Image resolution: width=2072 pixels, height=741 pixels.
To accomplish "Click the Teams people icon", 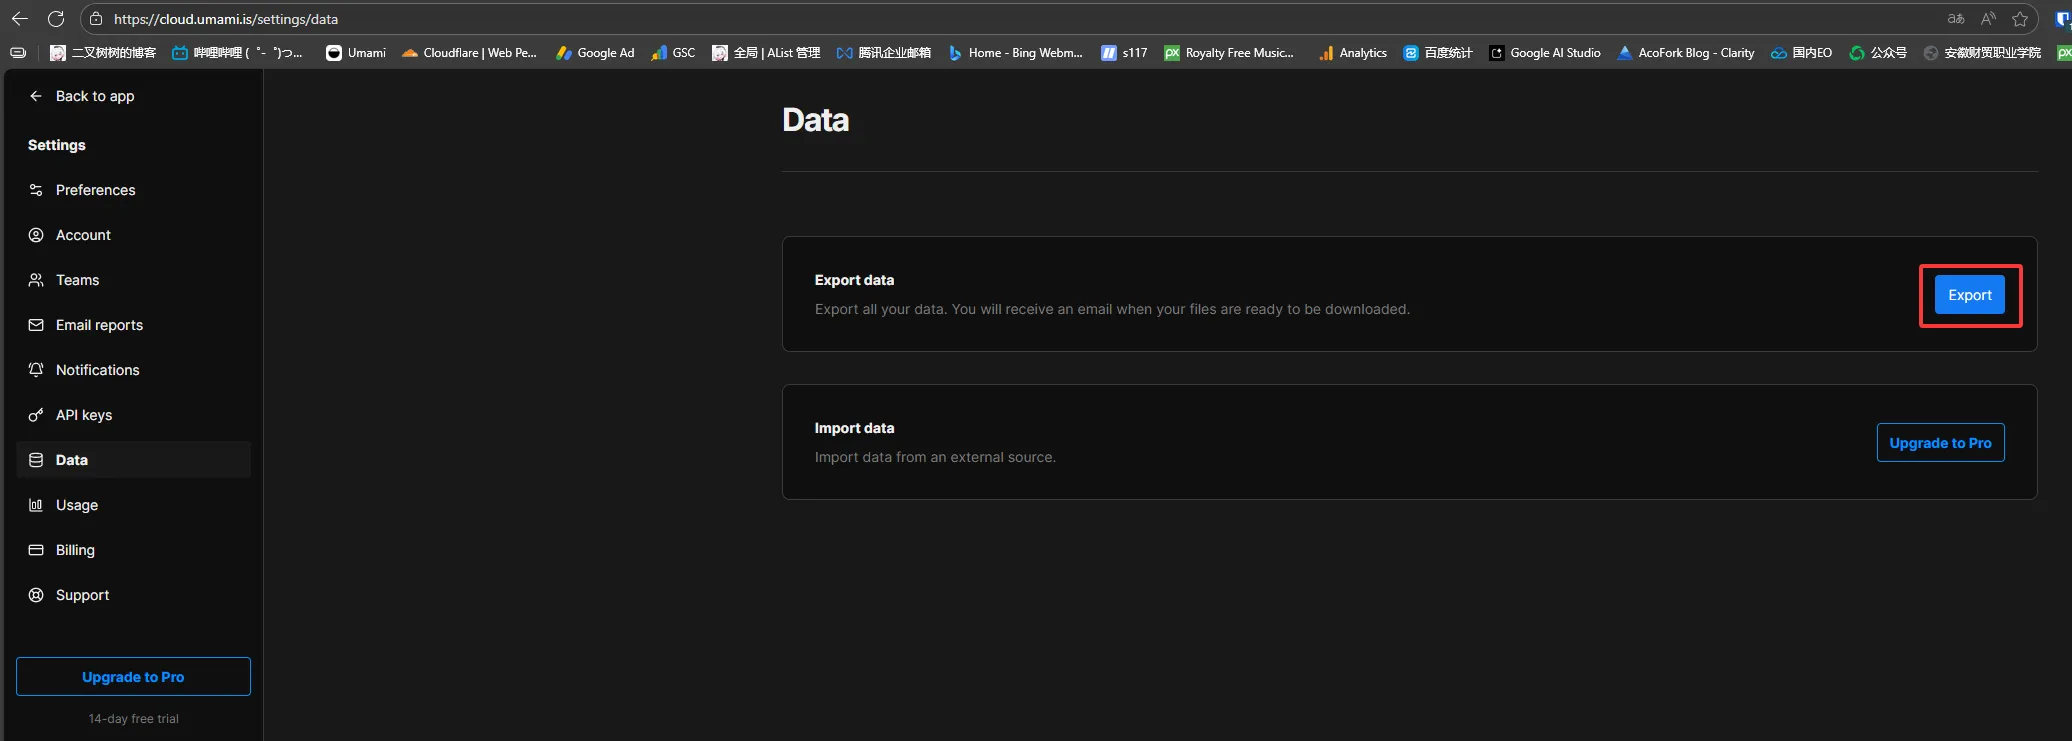I will [x=36, y=280].
